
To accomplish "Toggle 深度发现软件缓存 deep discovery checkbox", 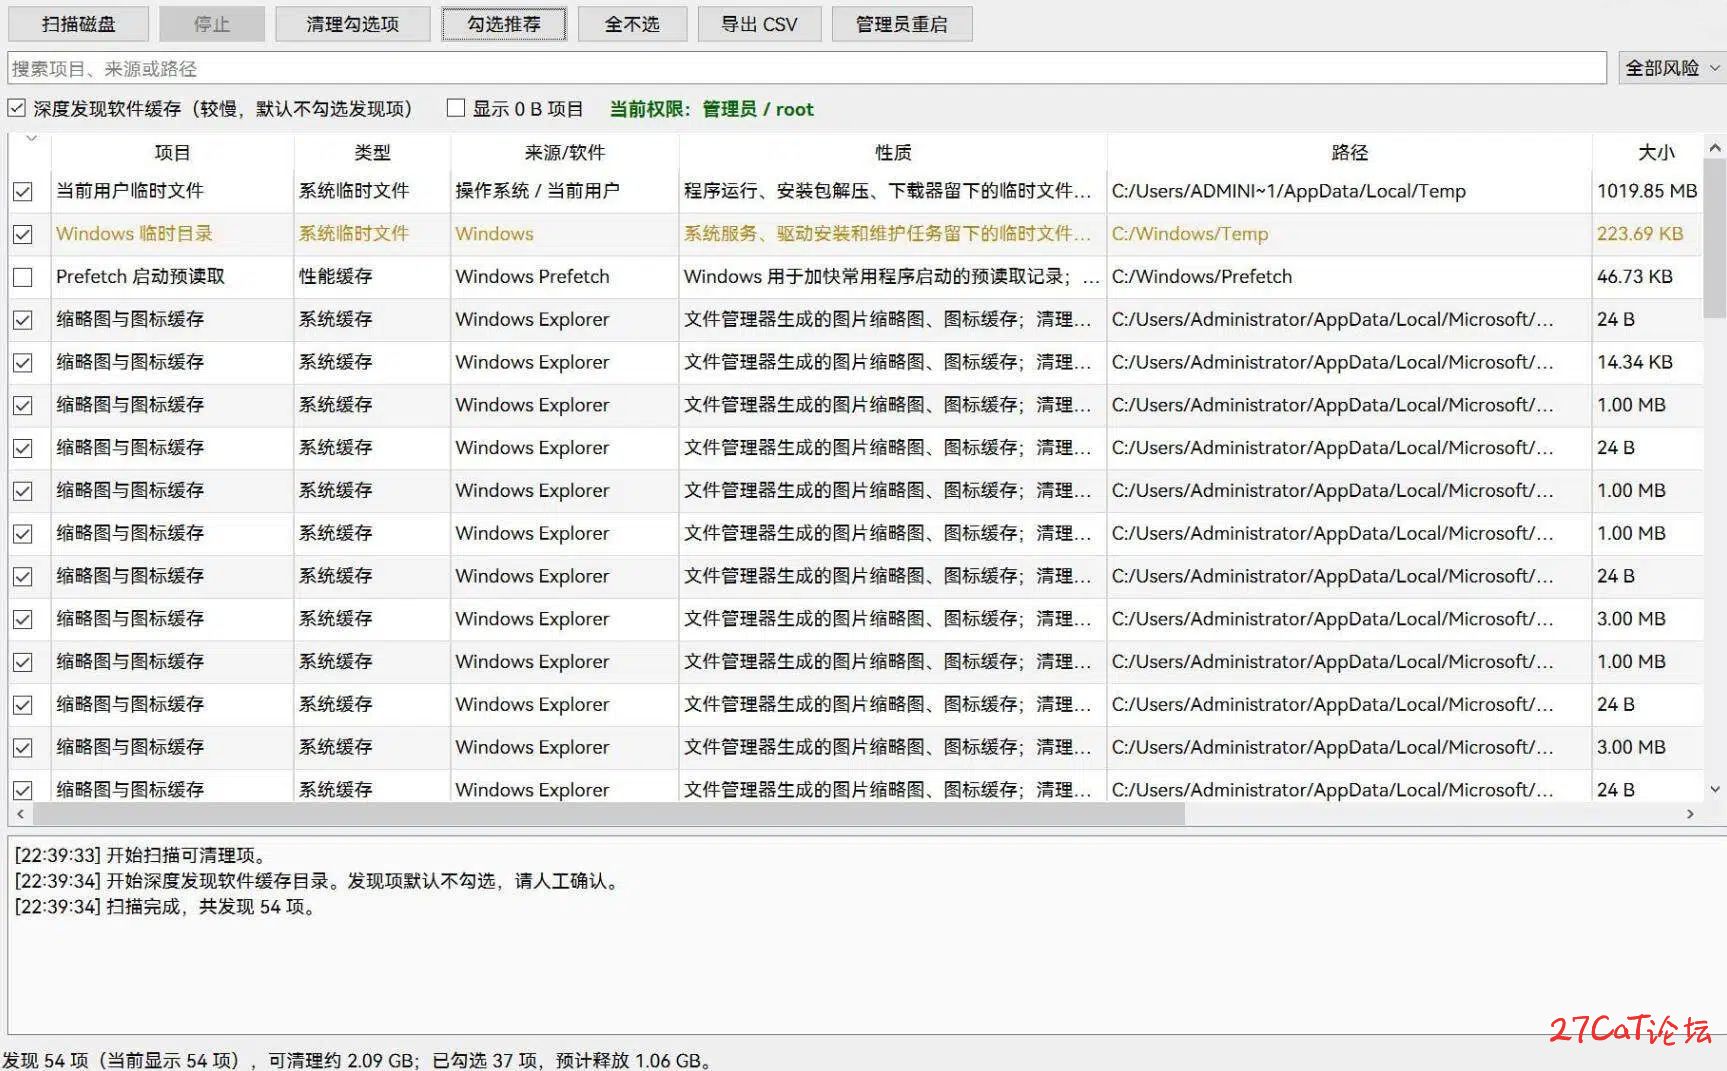I will [x=17, y=108].
